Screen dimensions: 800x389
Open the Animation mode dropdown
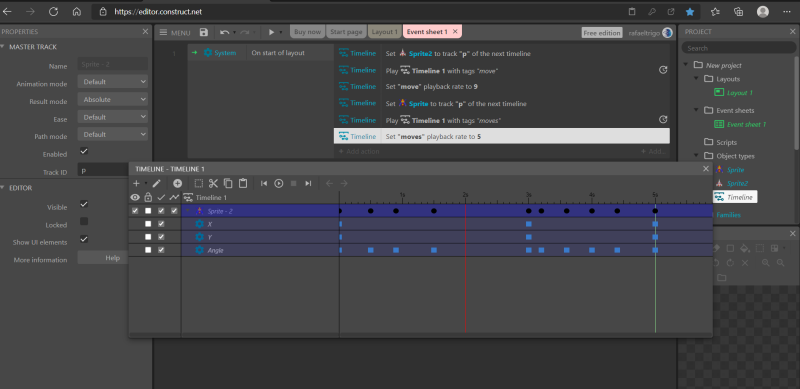(113, 82)
